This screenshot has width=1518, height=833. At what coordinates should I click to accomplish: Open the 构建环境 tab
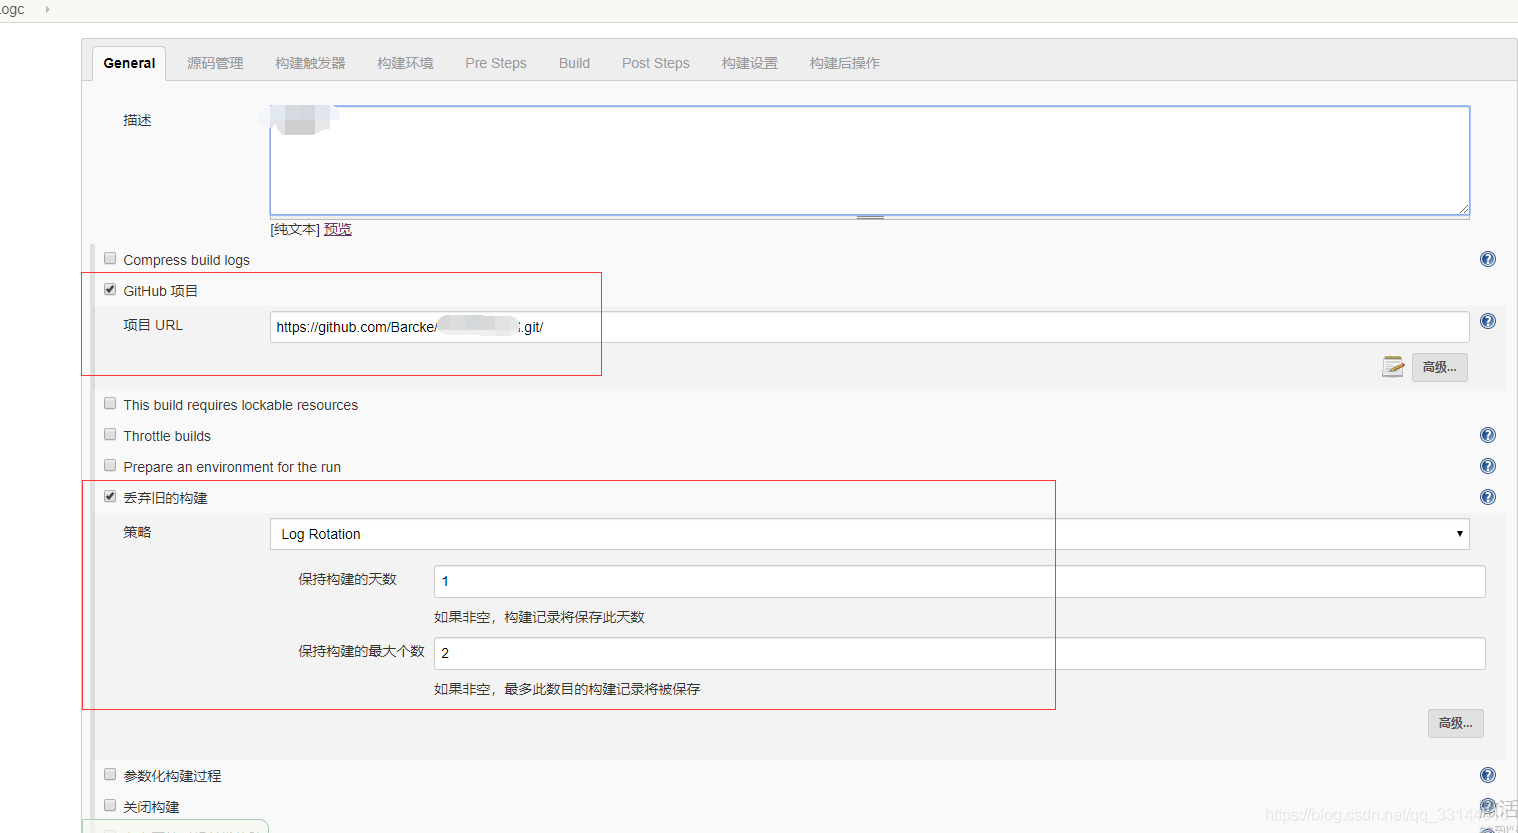point(405,63)
